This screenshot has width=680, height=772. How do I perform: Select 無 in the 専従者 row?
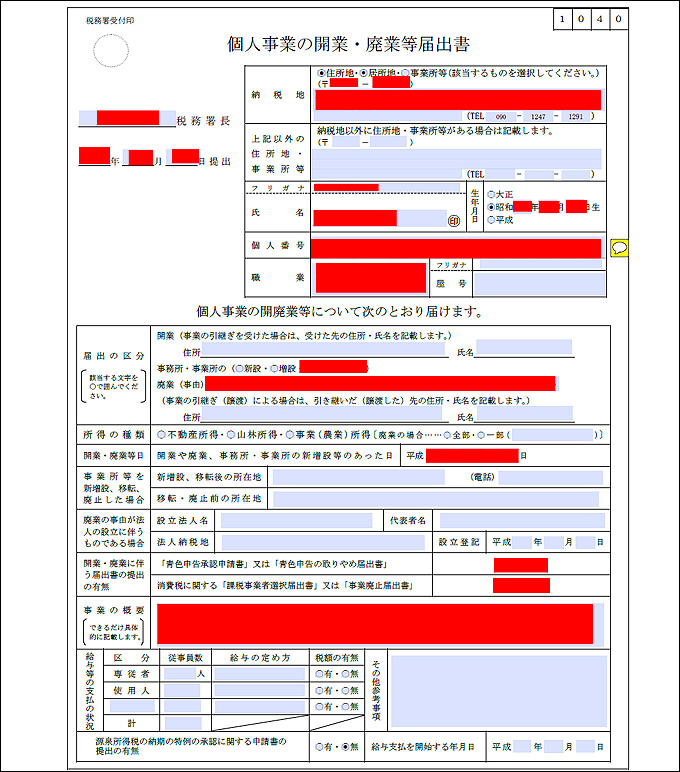(346, 674)
